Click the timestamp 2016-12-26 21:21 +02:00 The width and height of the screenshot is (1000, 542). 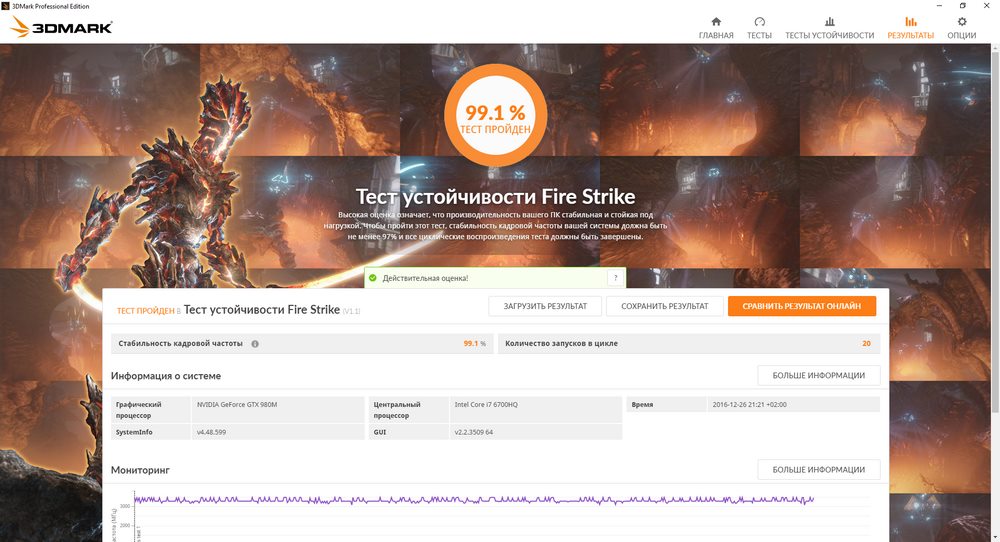pos(749,404)
